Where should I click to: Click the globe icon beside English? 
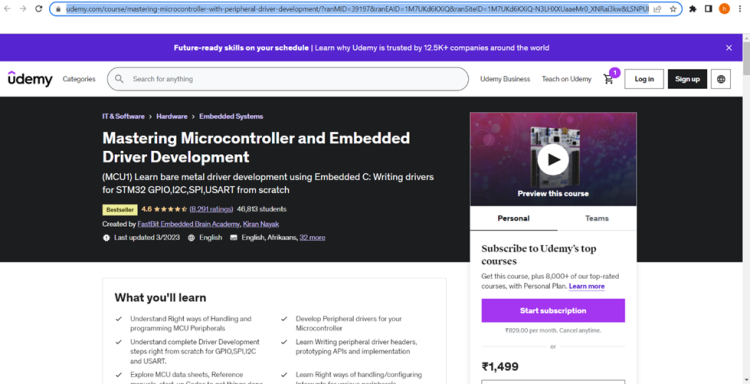[191, 238]
